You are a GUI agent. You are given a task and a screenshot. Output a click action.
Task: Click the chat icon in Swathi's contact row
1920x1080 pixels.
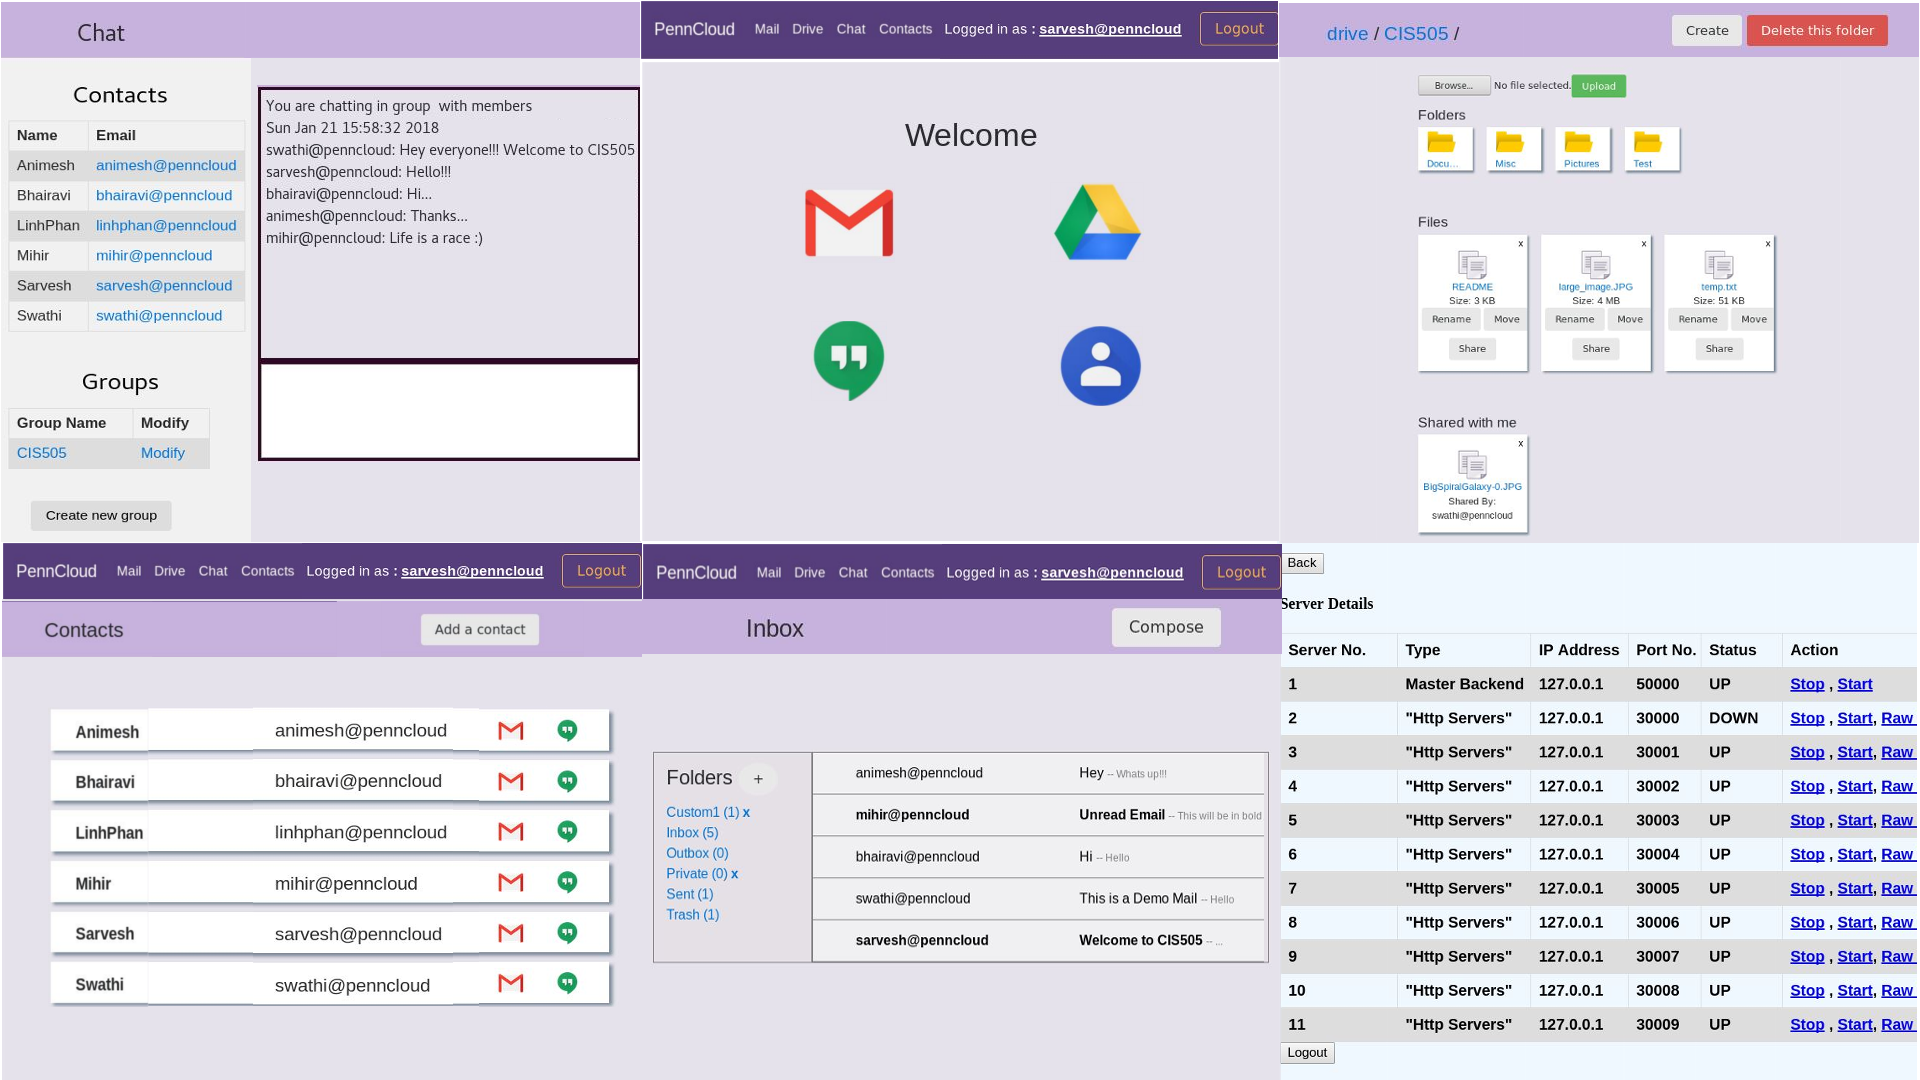(567, 983)
